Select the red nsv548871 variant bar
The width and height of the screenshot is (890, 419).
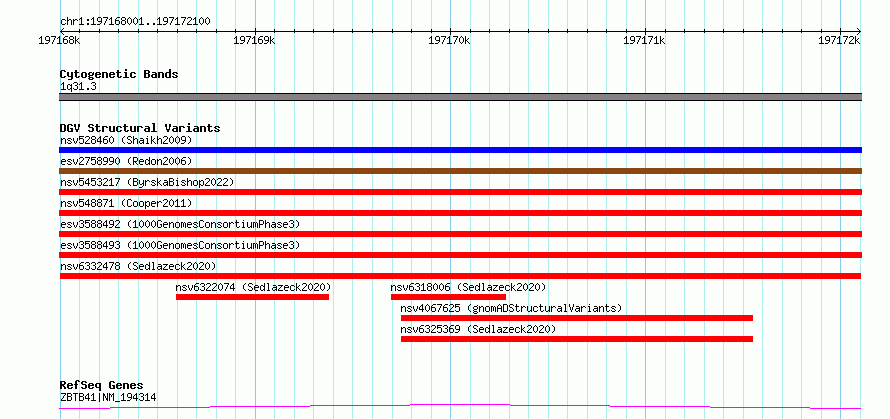click(x=460, y=213)
